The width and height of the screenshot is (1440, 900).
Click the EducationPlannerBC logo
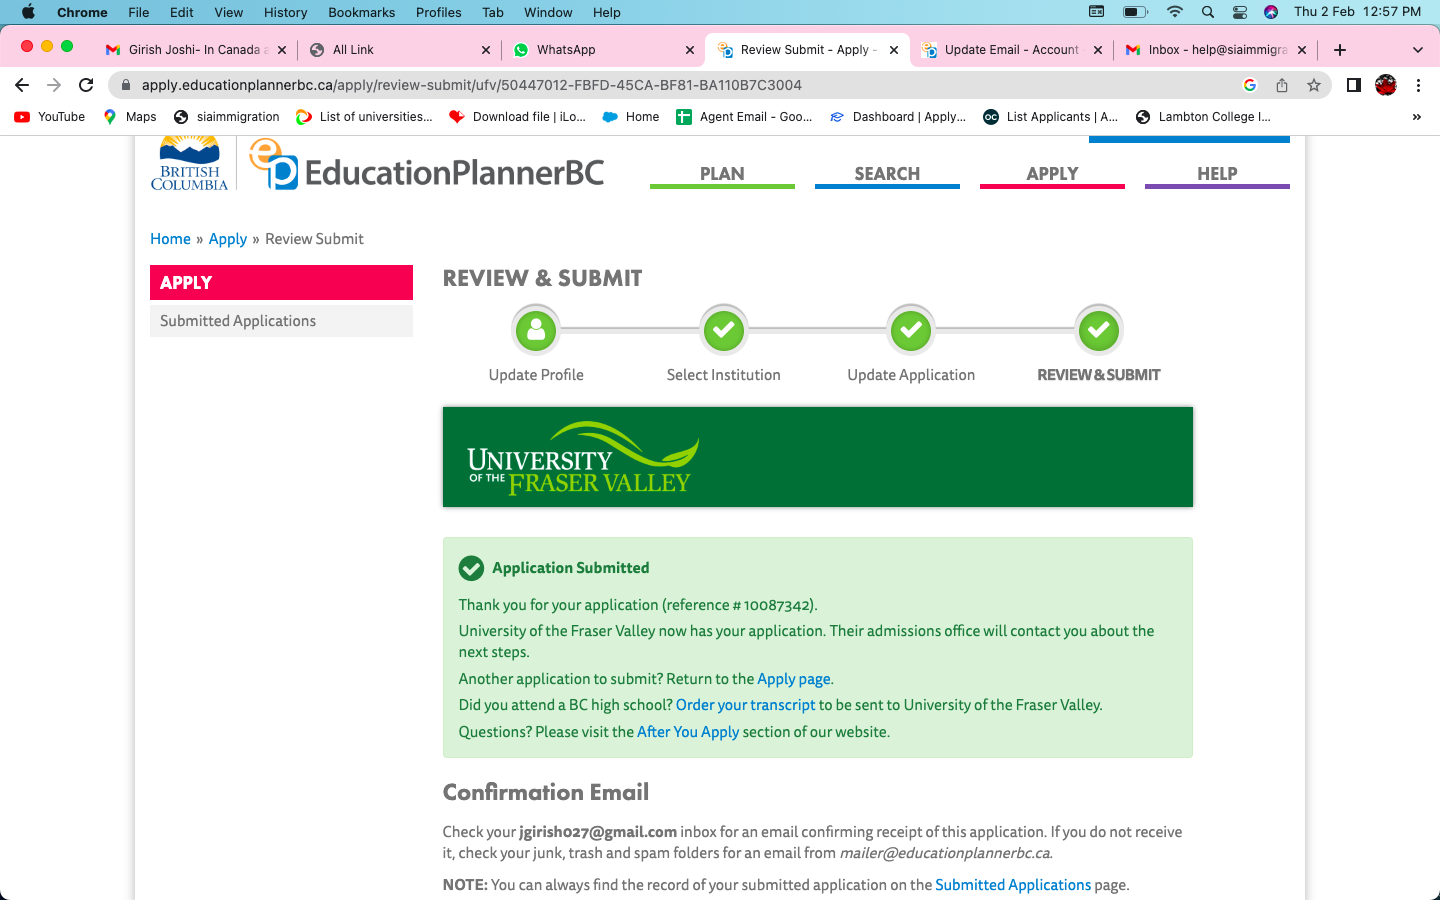pyautogui.click(x=427, y=166)
